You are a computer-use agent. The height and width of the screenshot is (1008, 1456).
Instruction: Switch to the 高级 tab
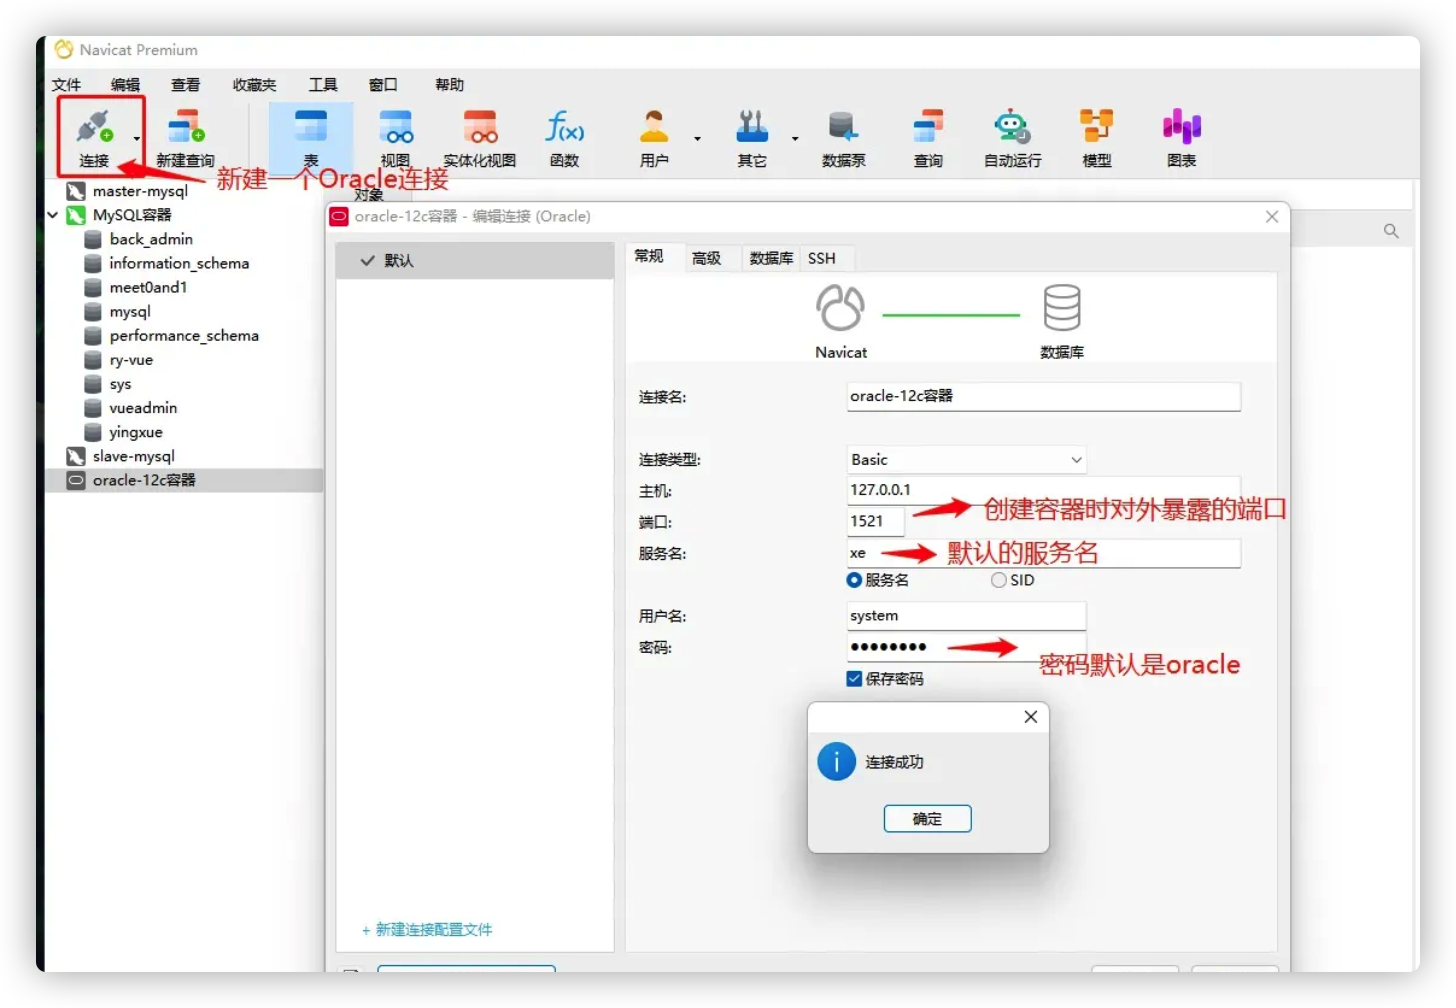click(707, 258)
